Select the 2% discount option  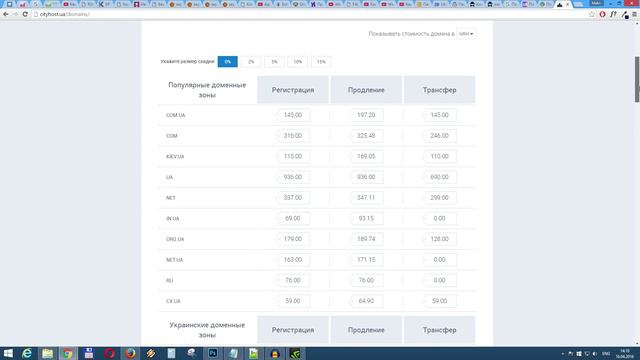251,62
